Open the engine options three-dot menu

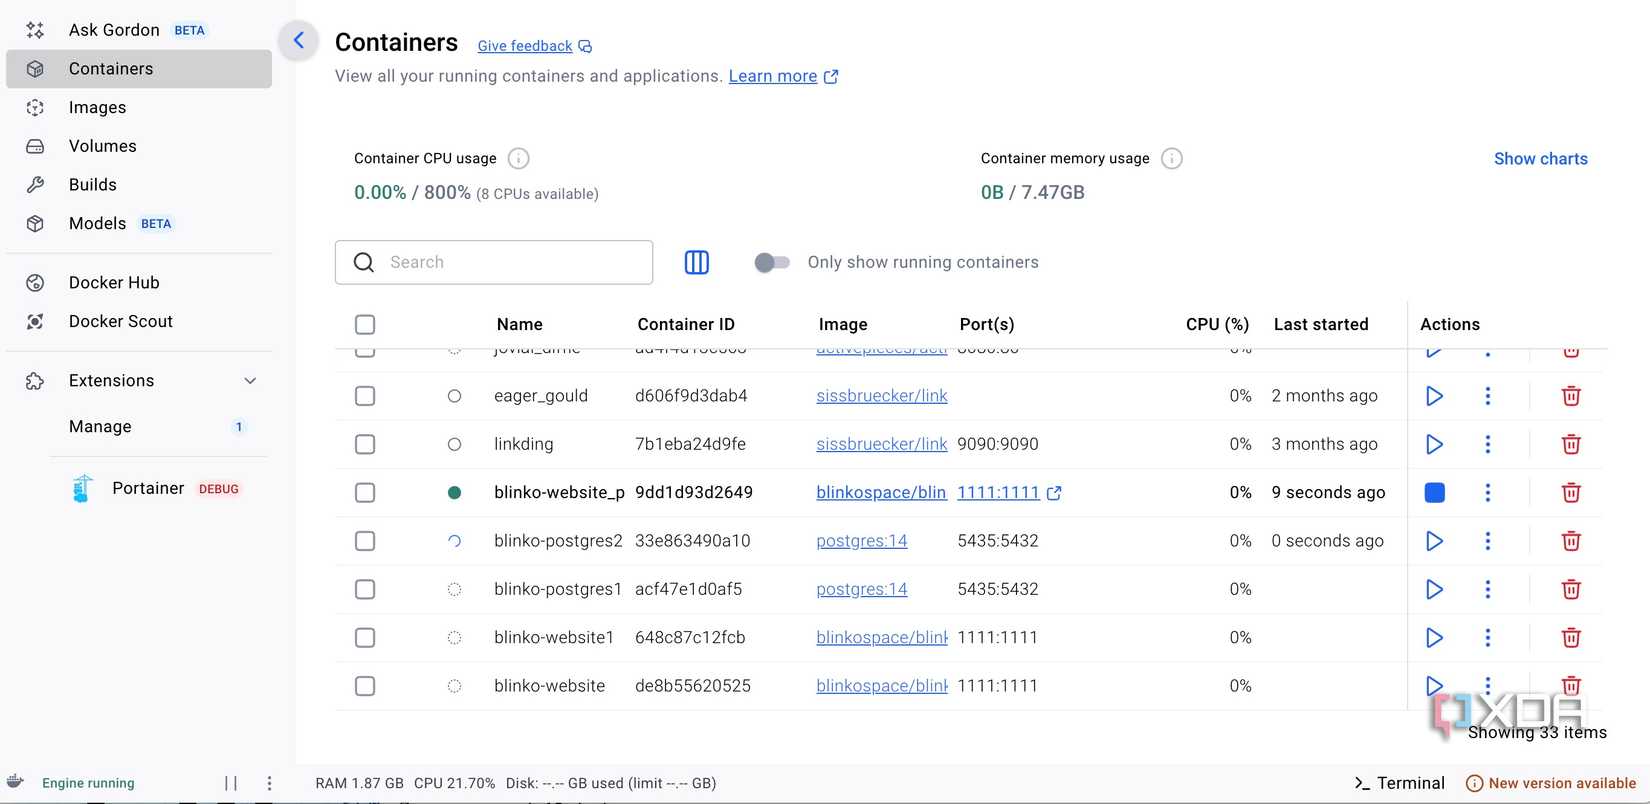269,783
